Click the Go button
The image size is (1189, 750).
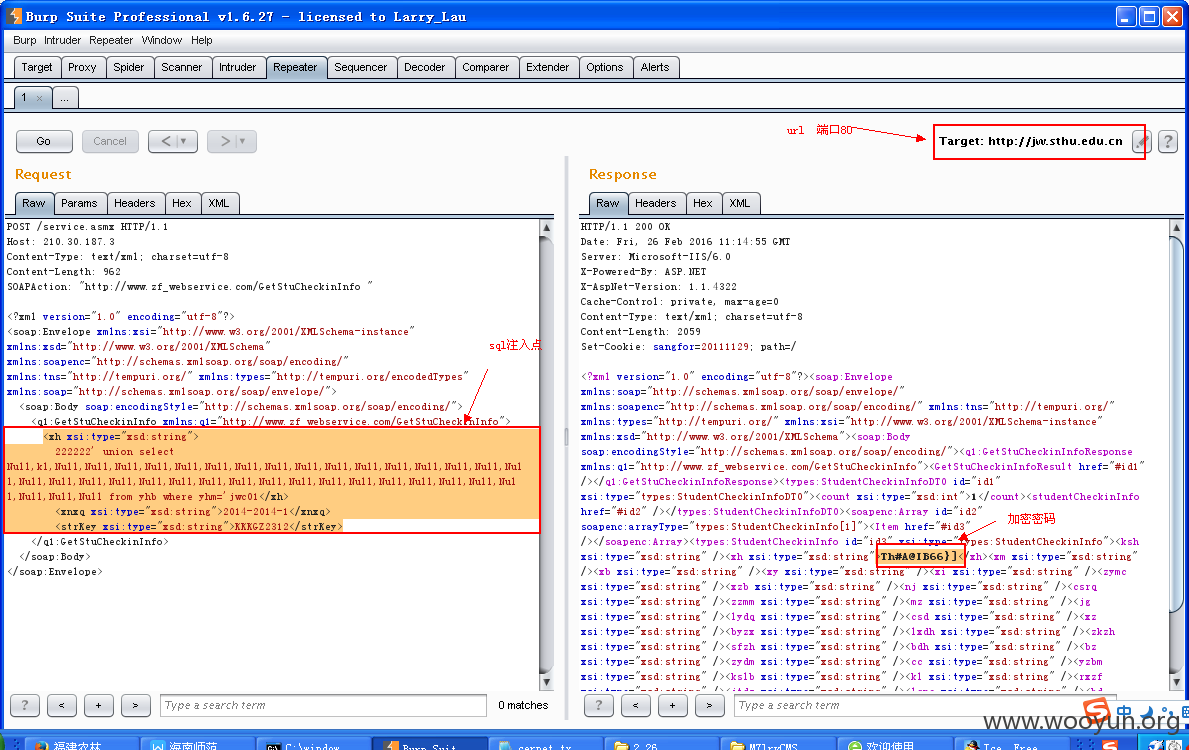pos(44,141)
